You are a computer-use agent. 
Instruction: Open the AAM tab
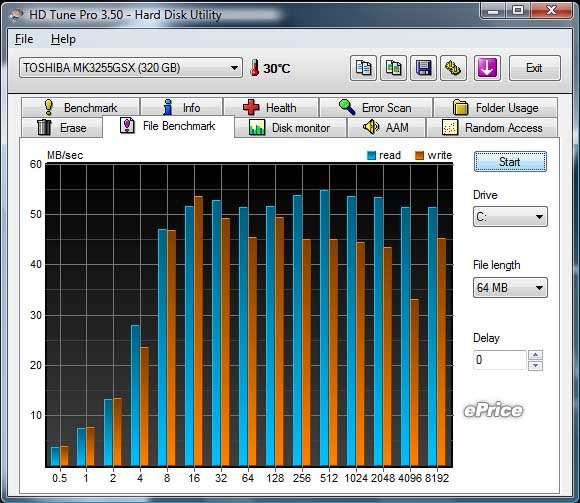[386, 128]
